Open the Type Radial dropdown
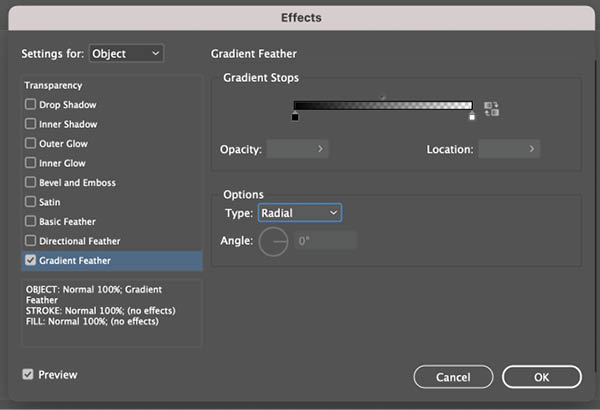This screenshot has width=600, height=410. coord(300,213)
